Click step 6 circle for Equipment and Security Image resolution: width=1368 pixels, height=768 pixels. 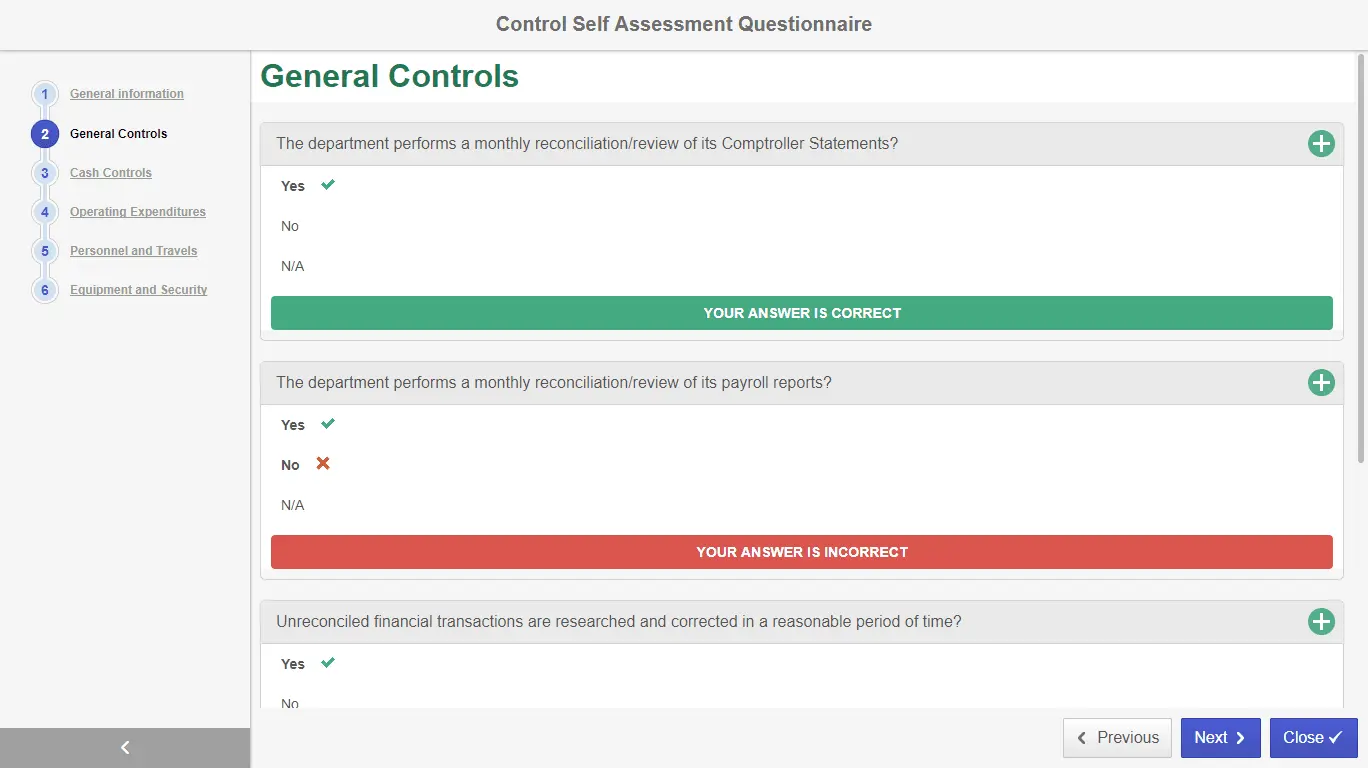point(45,290)
